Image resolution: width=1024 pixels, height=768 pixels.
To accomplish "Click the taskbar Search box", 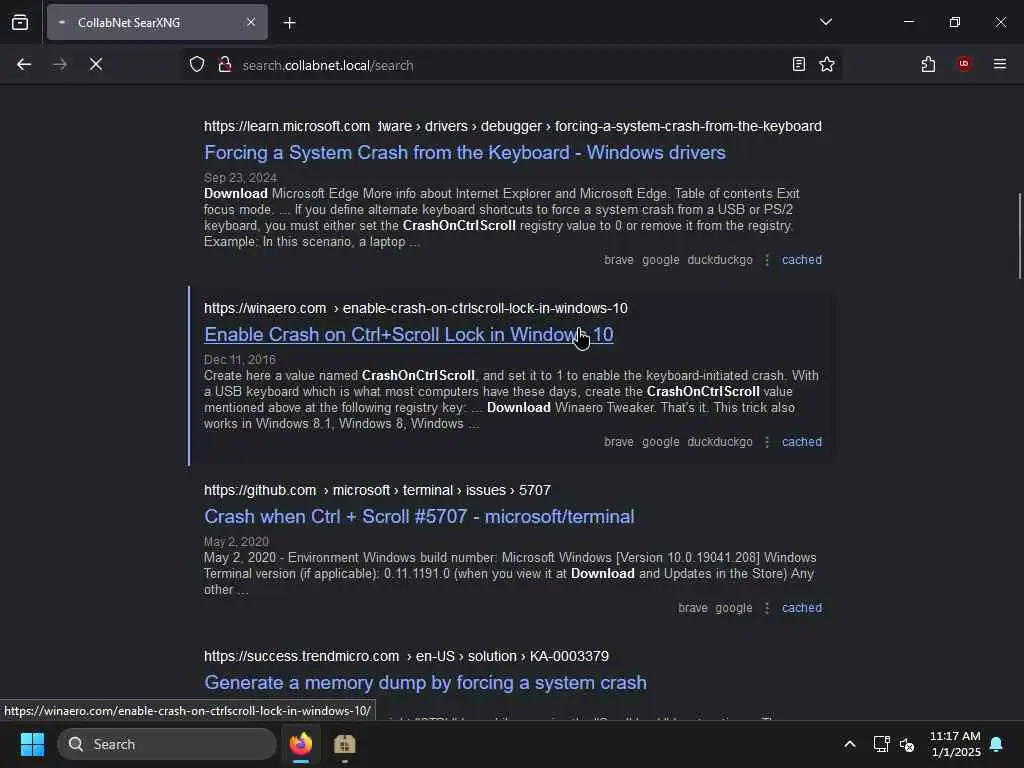I will coord(167,744).
